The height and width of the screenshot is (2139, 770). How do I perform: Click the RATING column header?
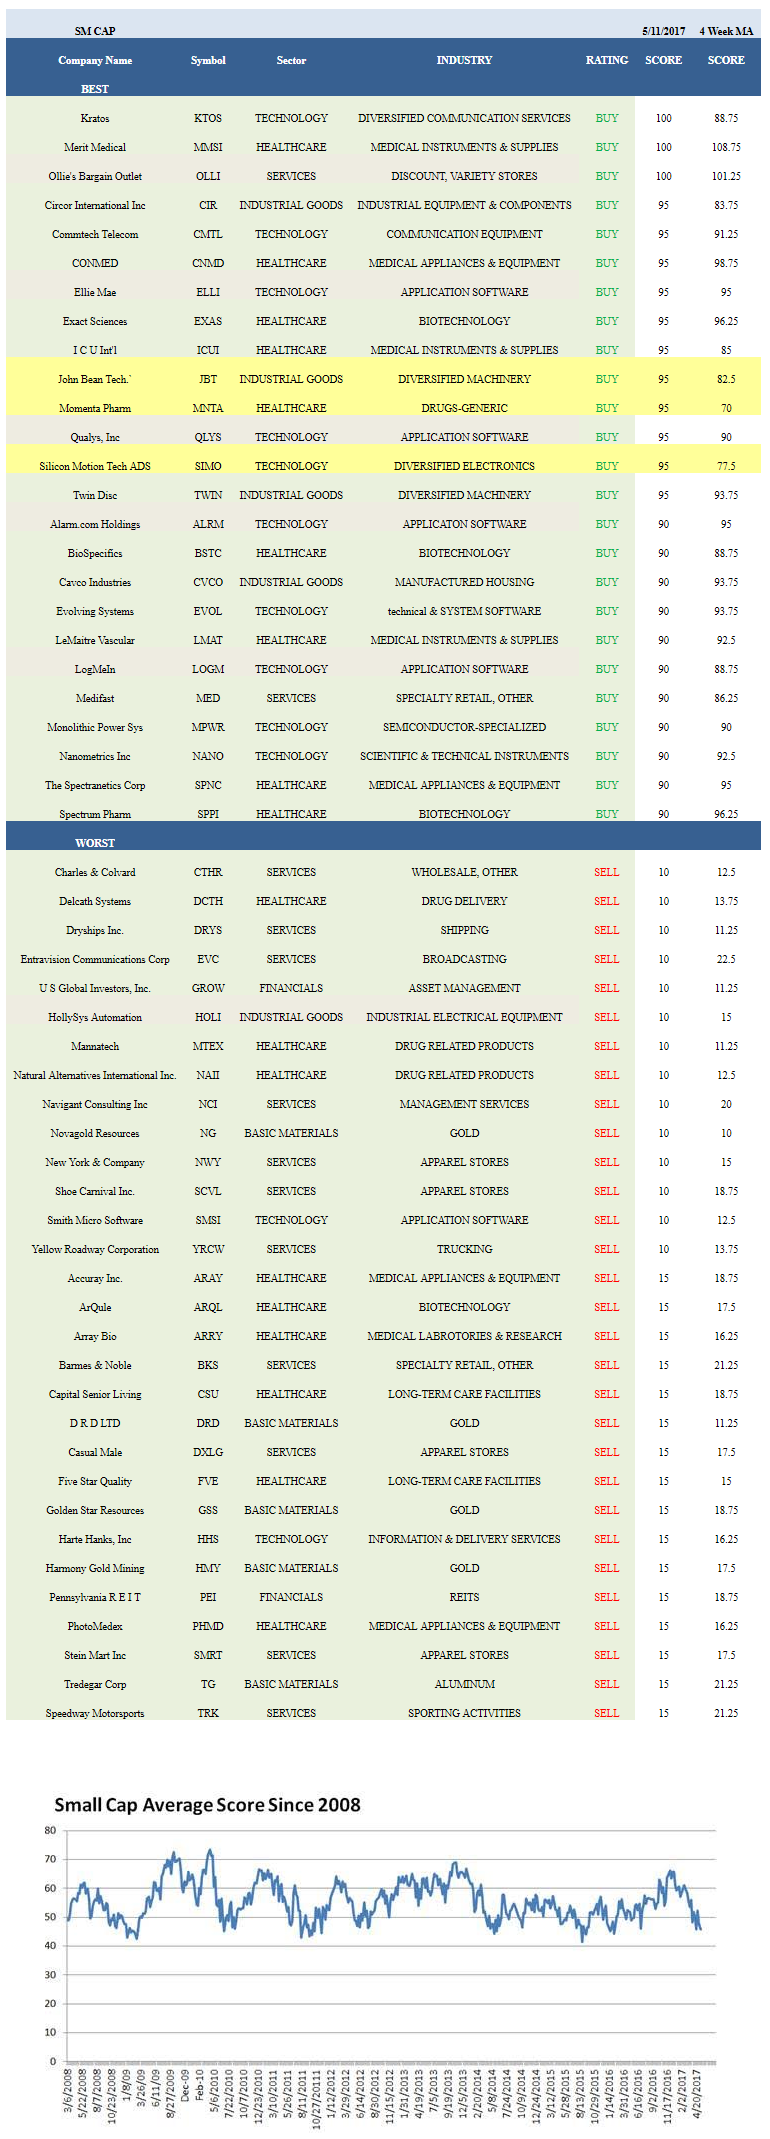607,60
